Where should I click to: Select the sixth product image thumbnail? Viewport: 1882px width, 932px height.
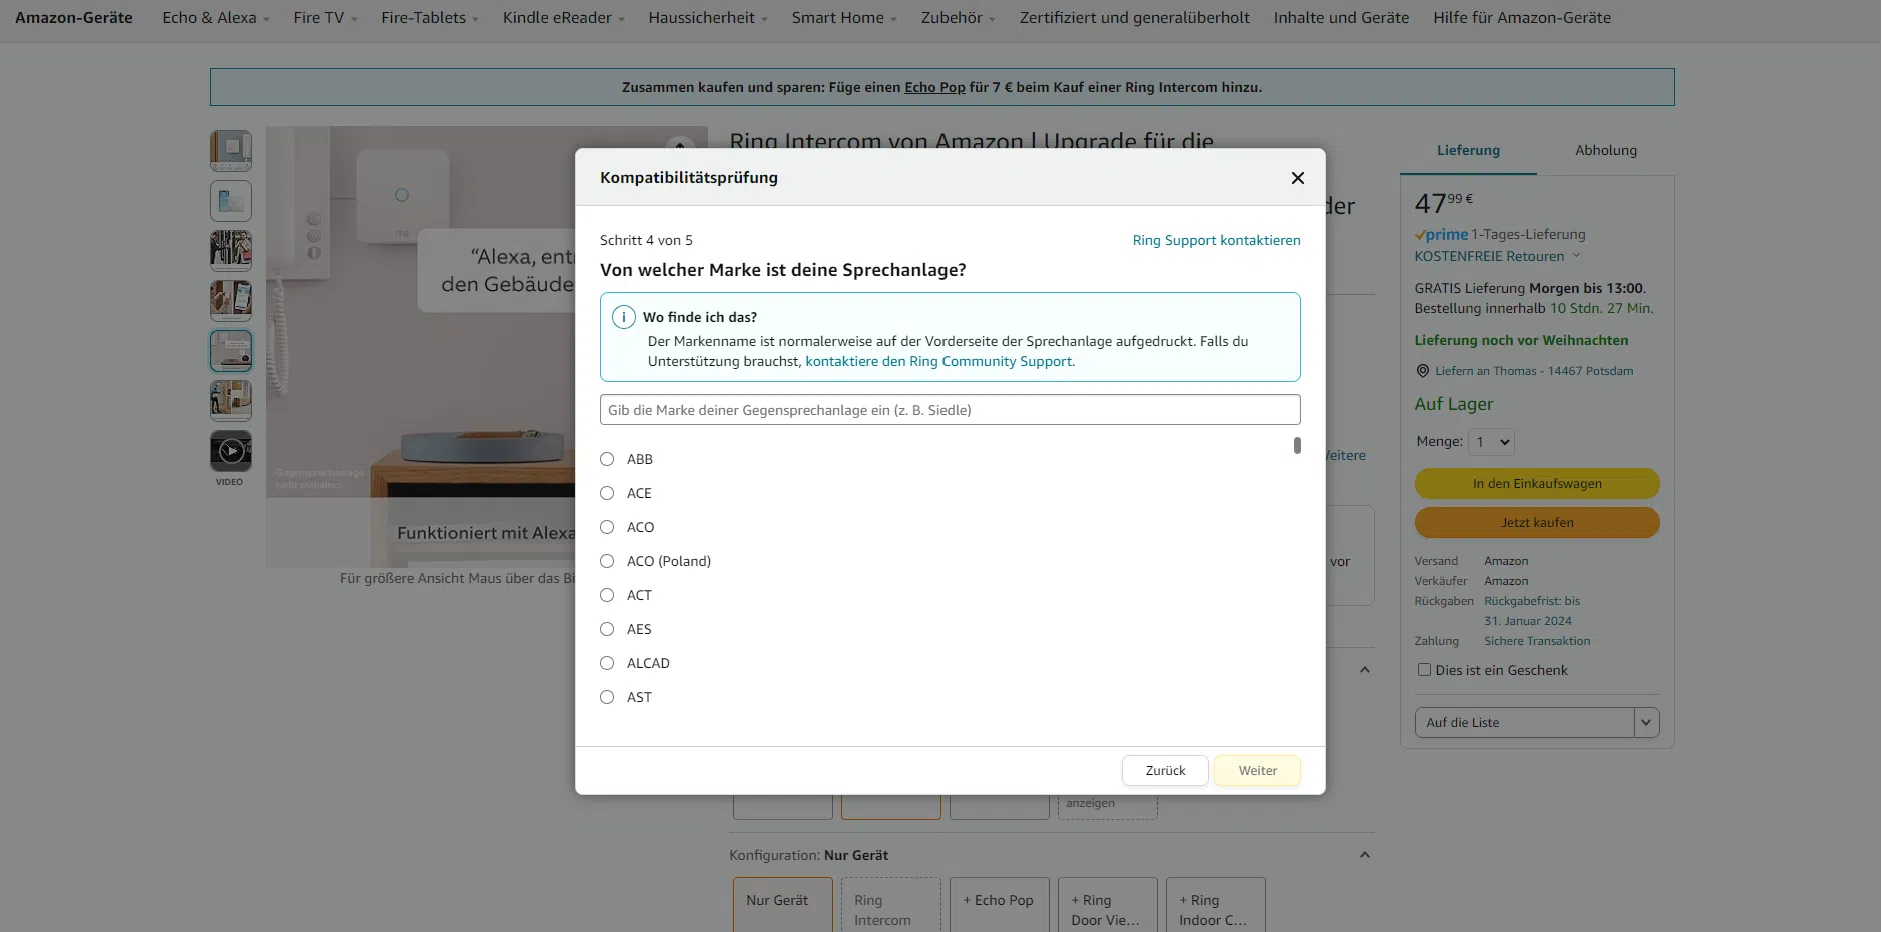[231, 401]
